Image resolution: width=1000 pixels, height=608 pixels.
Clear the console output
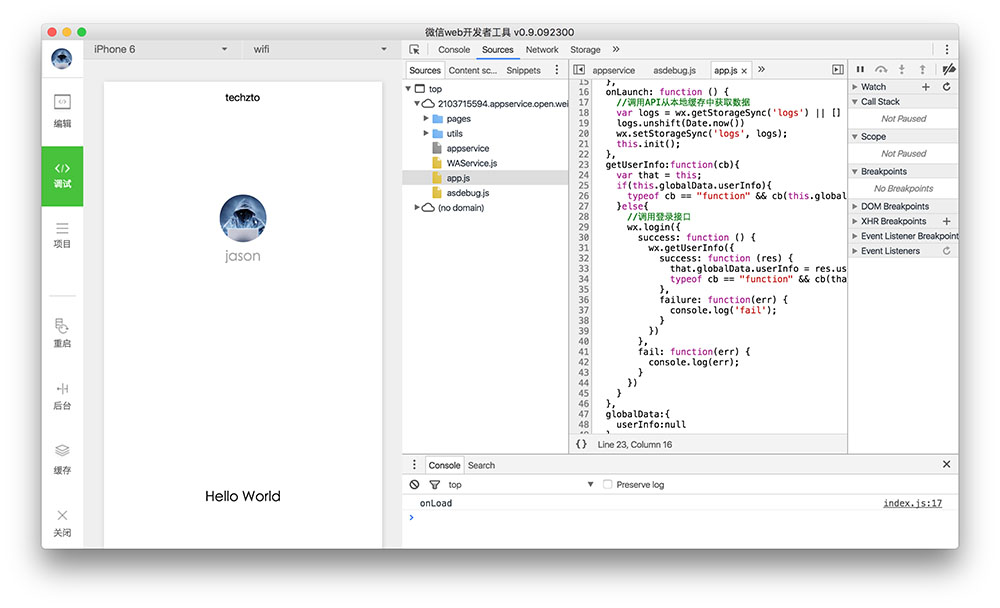coord(415,485)
